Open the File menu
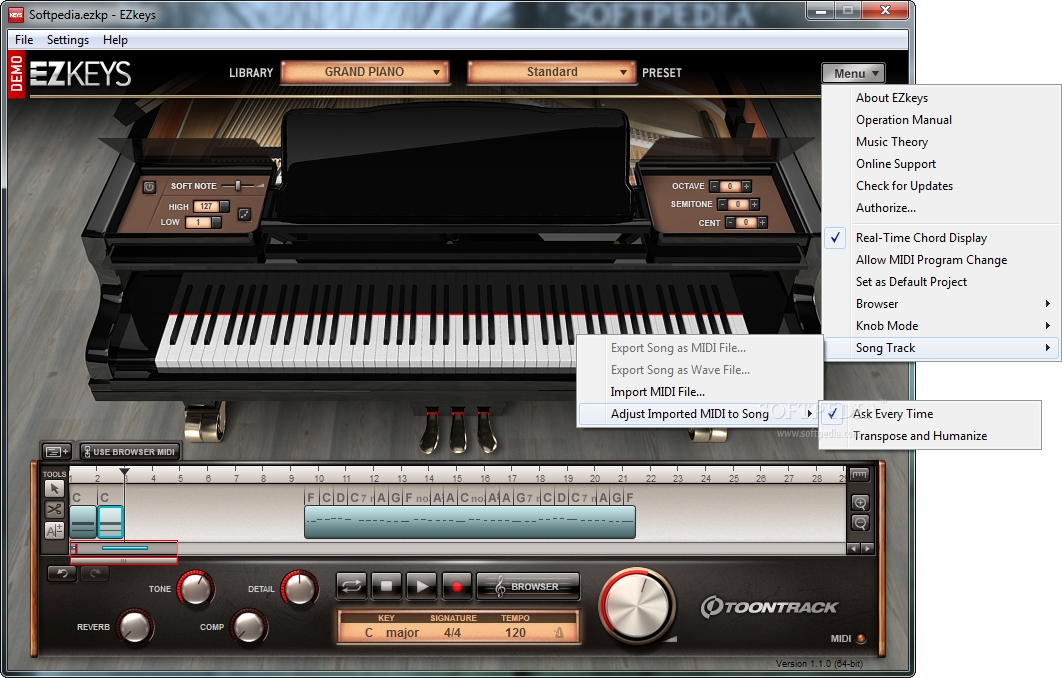Screen dimensions: 1062x678 tap(24, 40)
